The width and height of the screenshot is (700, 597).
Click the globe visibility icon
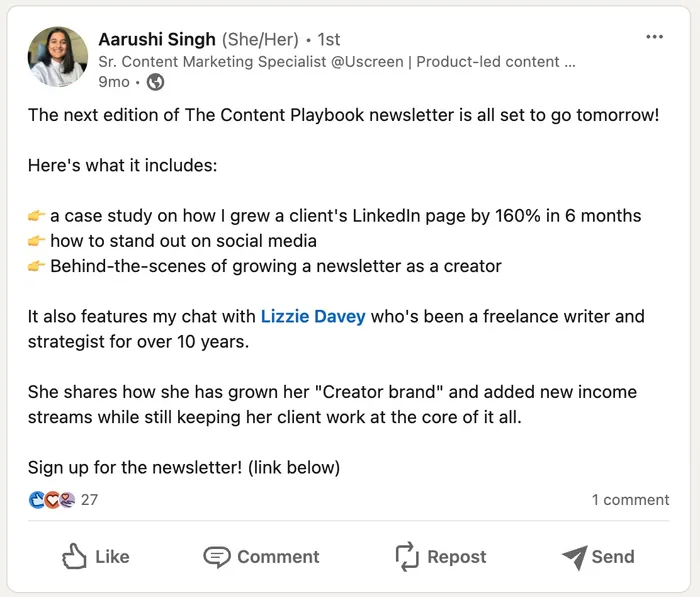click(x=155, y=82)
